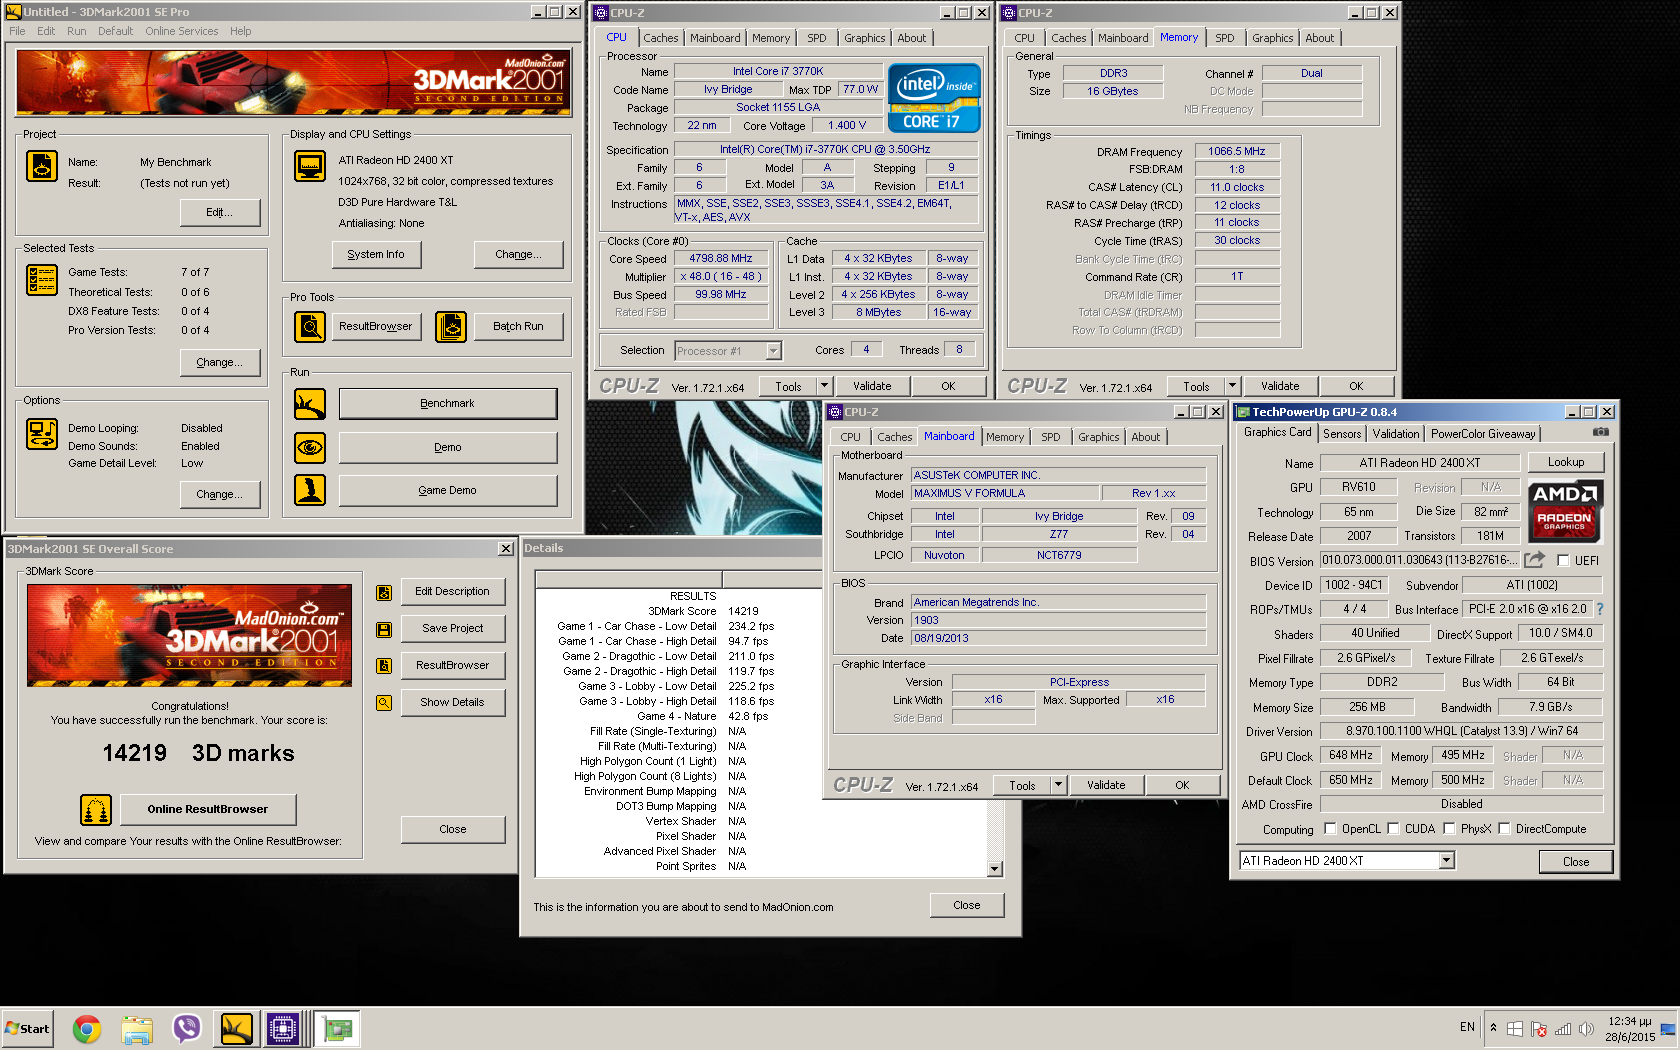The width and height of the screenshot is (1680, 1050).
Task: Click the GPU-Z Name field
Action: 1420,463
